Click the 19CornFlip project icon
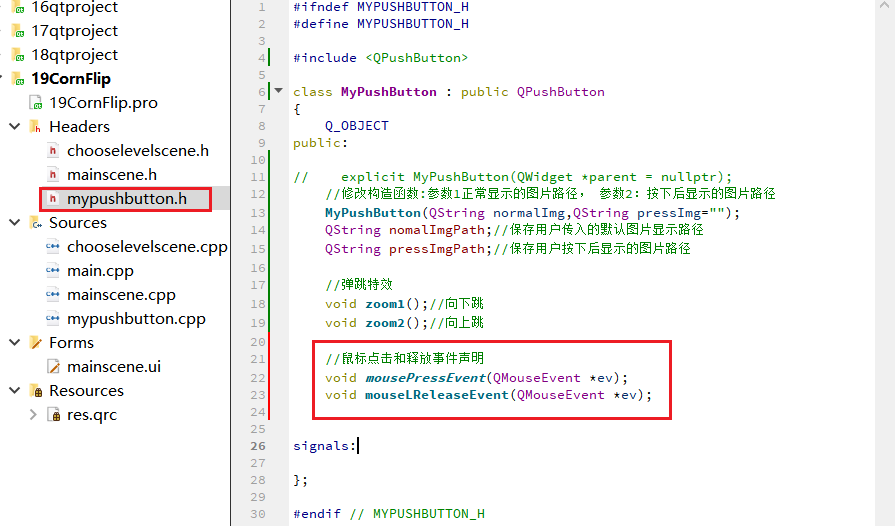 [18, 79]
